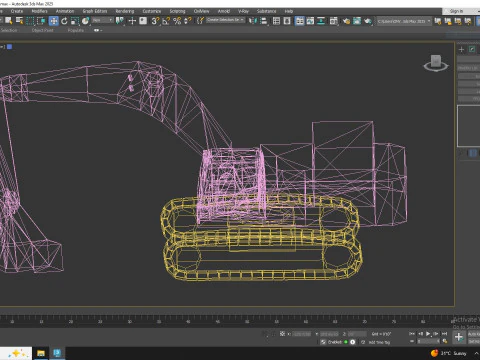480x360 pixels.
Task: Switch to Populate ribbon tab
Action: (76, 30)
